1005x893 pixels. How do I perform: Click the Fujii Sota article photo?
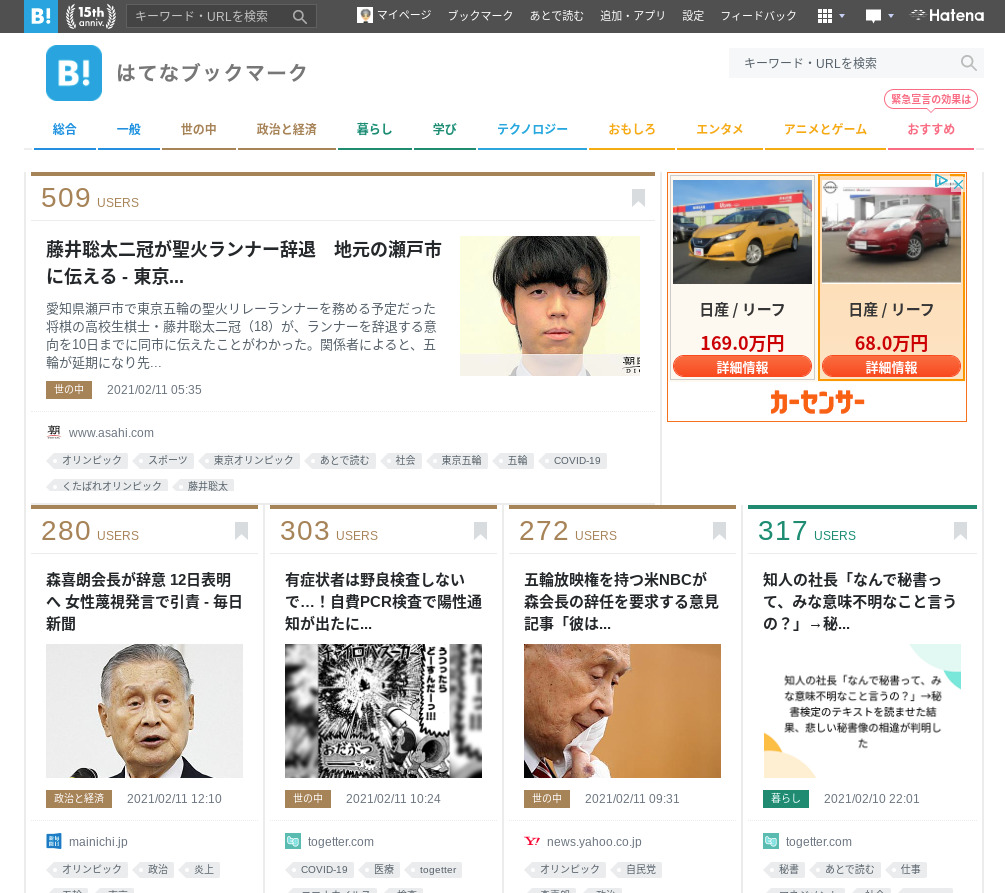pyautogui.click(x=550, y=306)
